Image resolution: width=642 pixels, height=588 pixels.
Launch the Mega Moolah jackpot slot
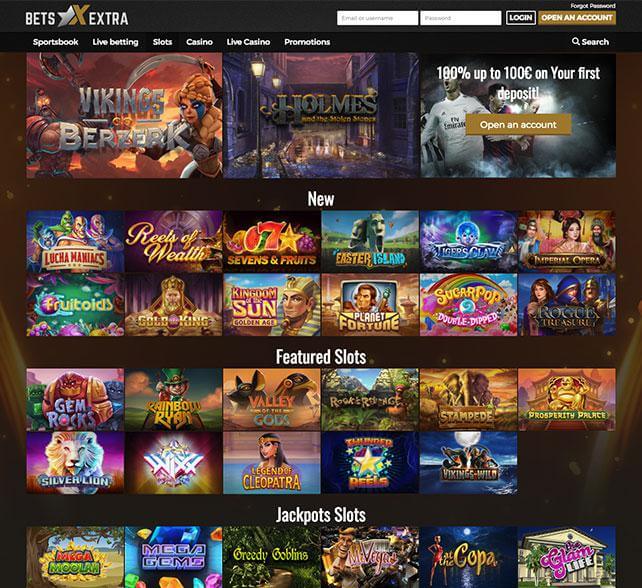(x=75, y=557)
